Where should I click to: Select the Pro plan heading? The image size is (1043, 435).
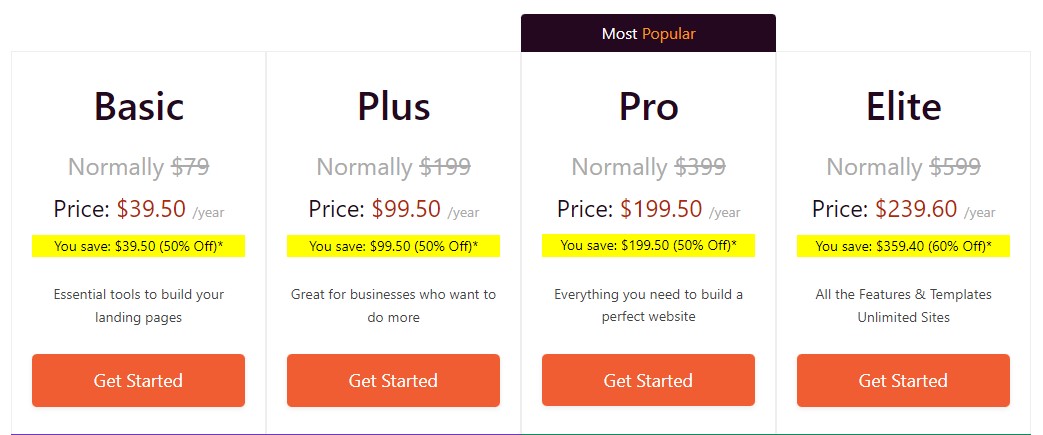click(x=649, y=106)
